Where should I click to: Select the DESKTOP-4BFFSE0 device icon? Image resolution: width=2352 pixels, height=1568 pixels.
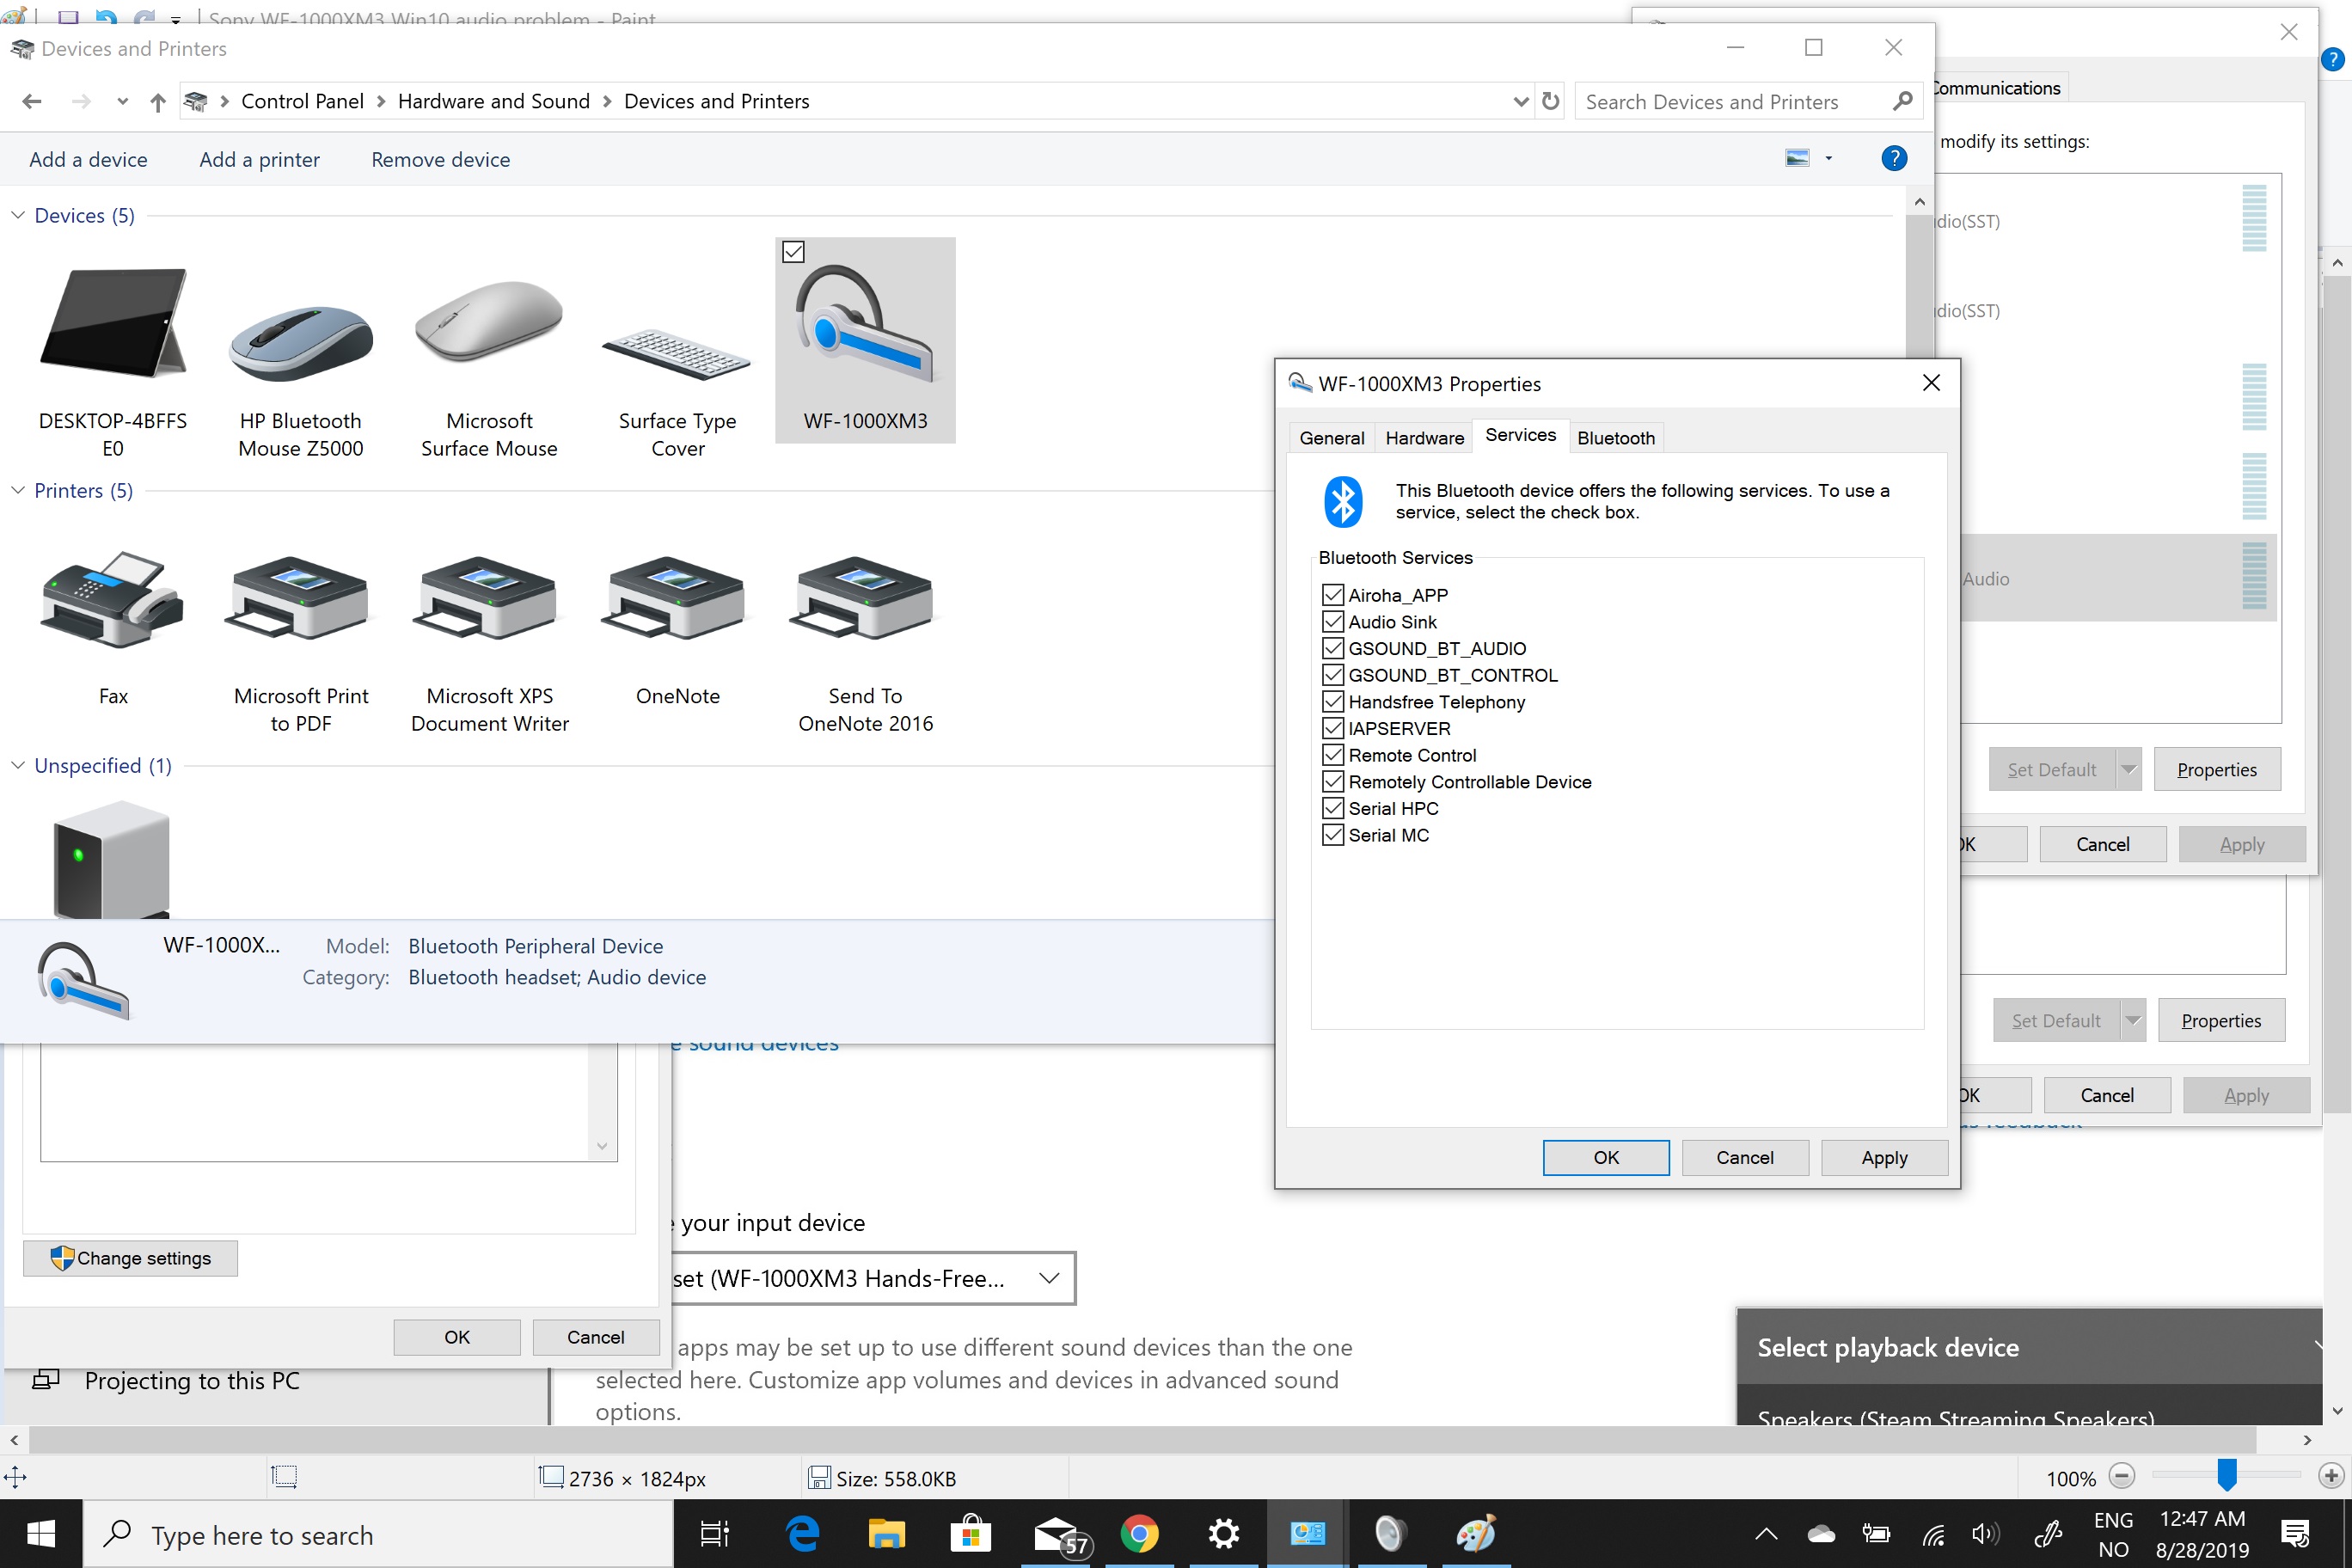tap(113, 324)
